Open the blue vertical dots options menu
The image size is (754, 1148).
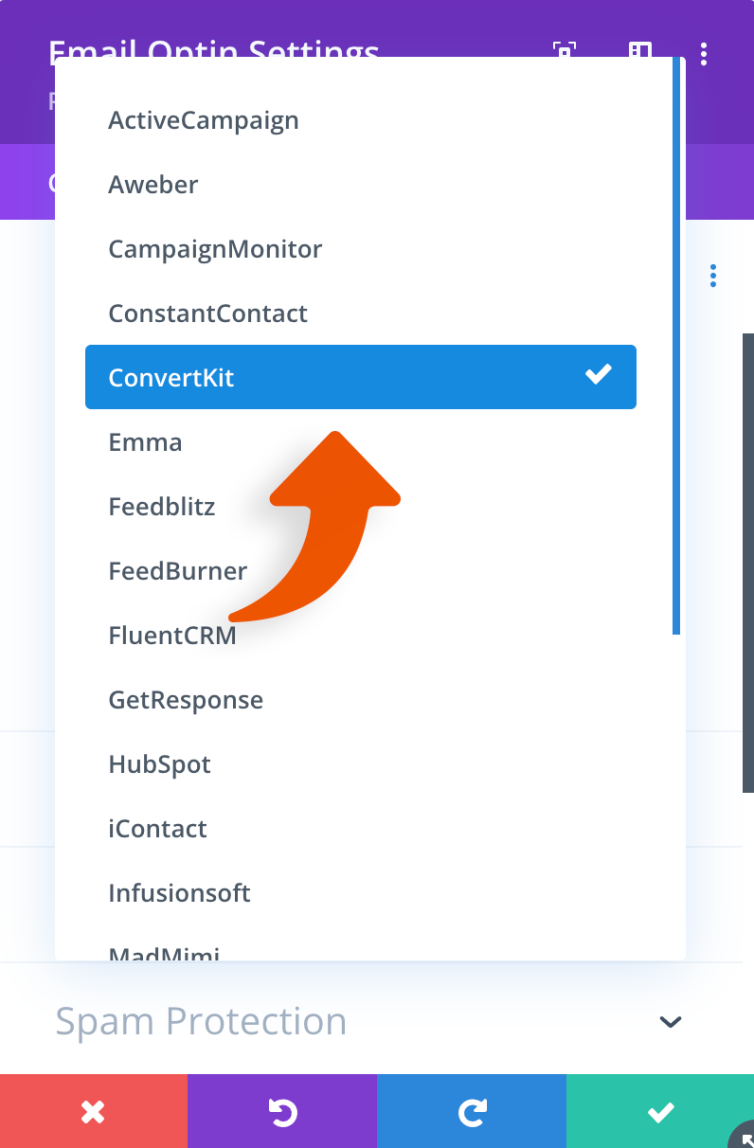pos(713,275)
